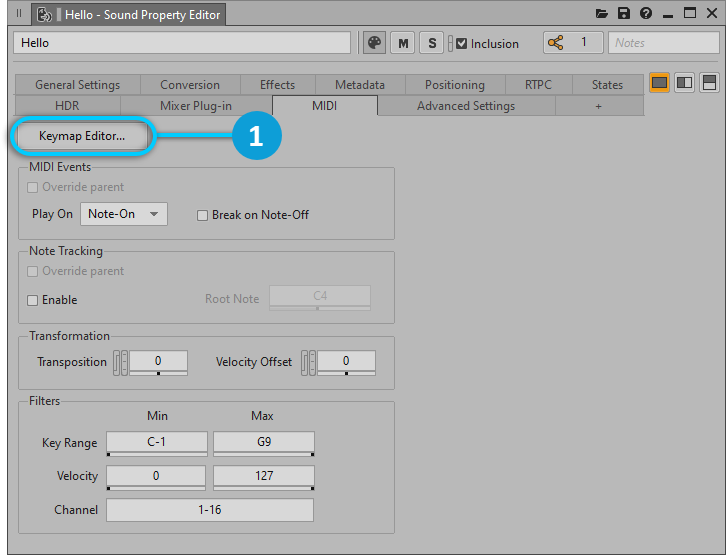Open the Effects tab
The width and height of the screenshot is (726, 555).
[x=277, y=85]
